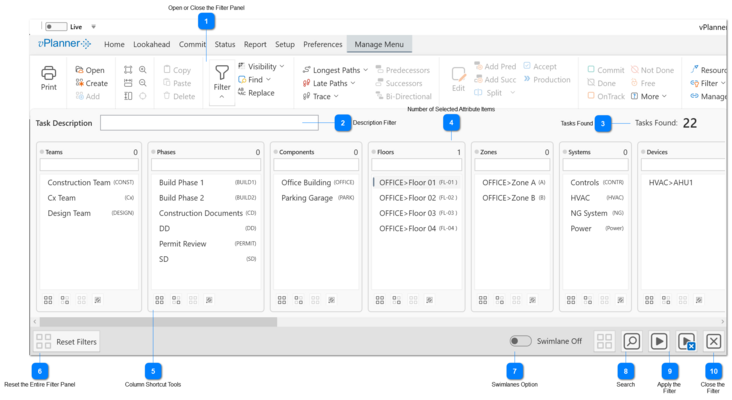The image size is (732, 400).
Task: Apply the filter with play button
Action: pyautogui.click(x=659, y=341)
